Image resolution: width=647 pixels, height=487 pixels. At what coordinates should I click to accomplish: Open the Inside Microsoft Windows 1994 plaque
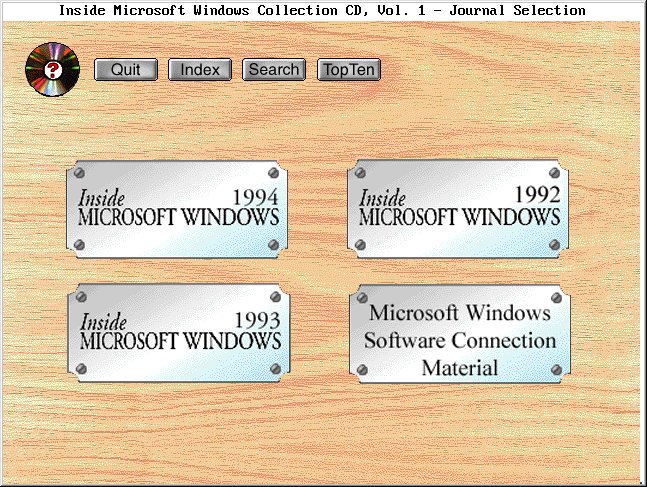coord(177,209)
